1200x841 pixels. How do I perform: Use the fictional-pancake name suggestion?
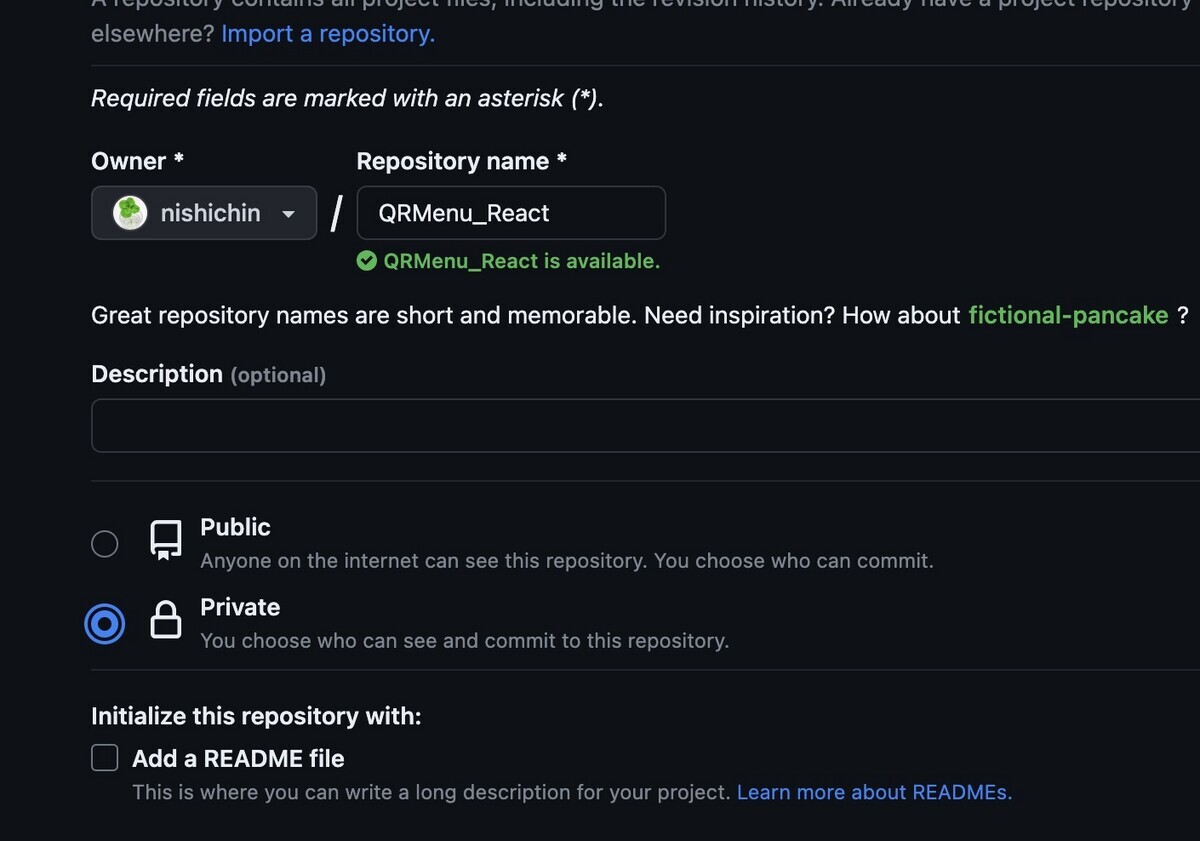1068,316
